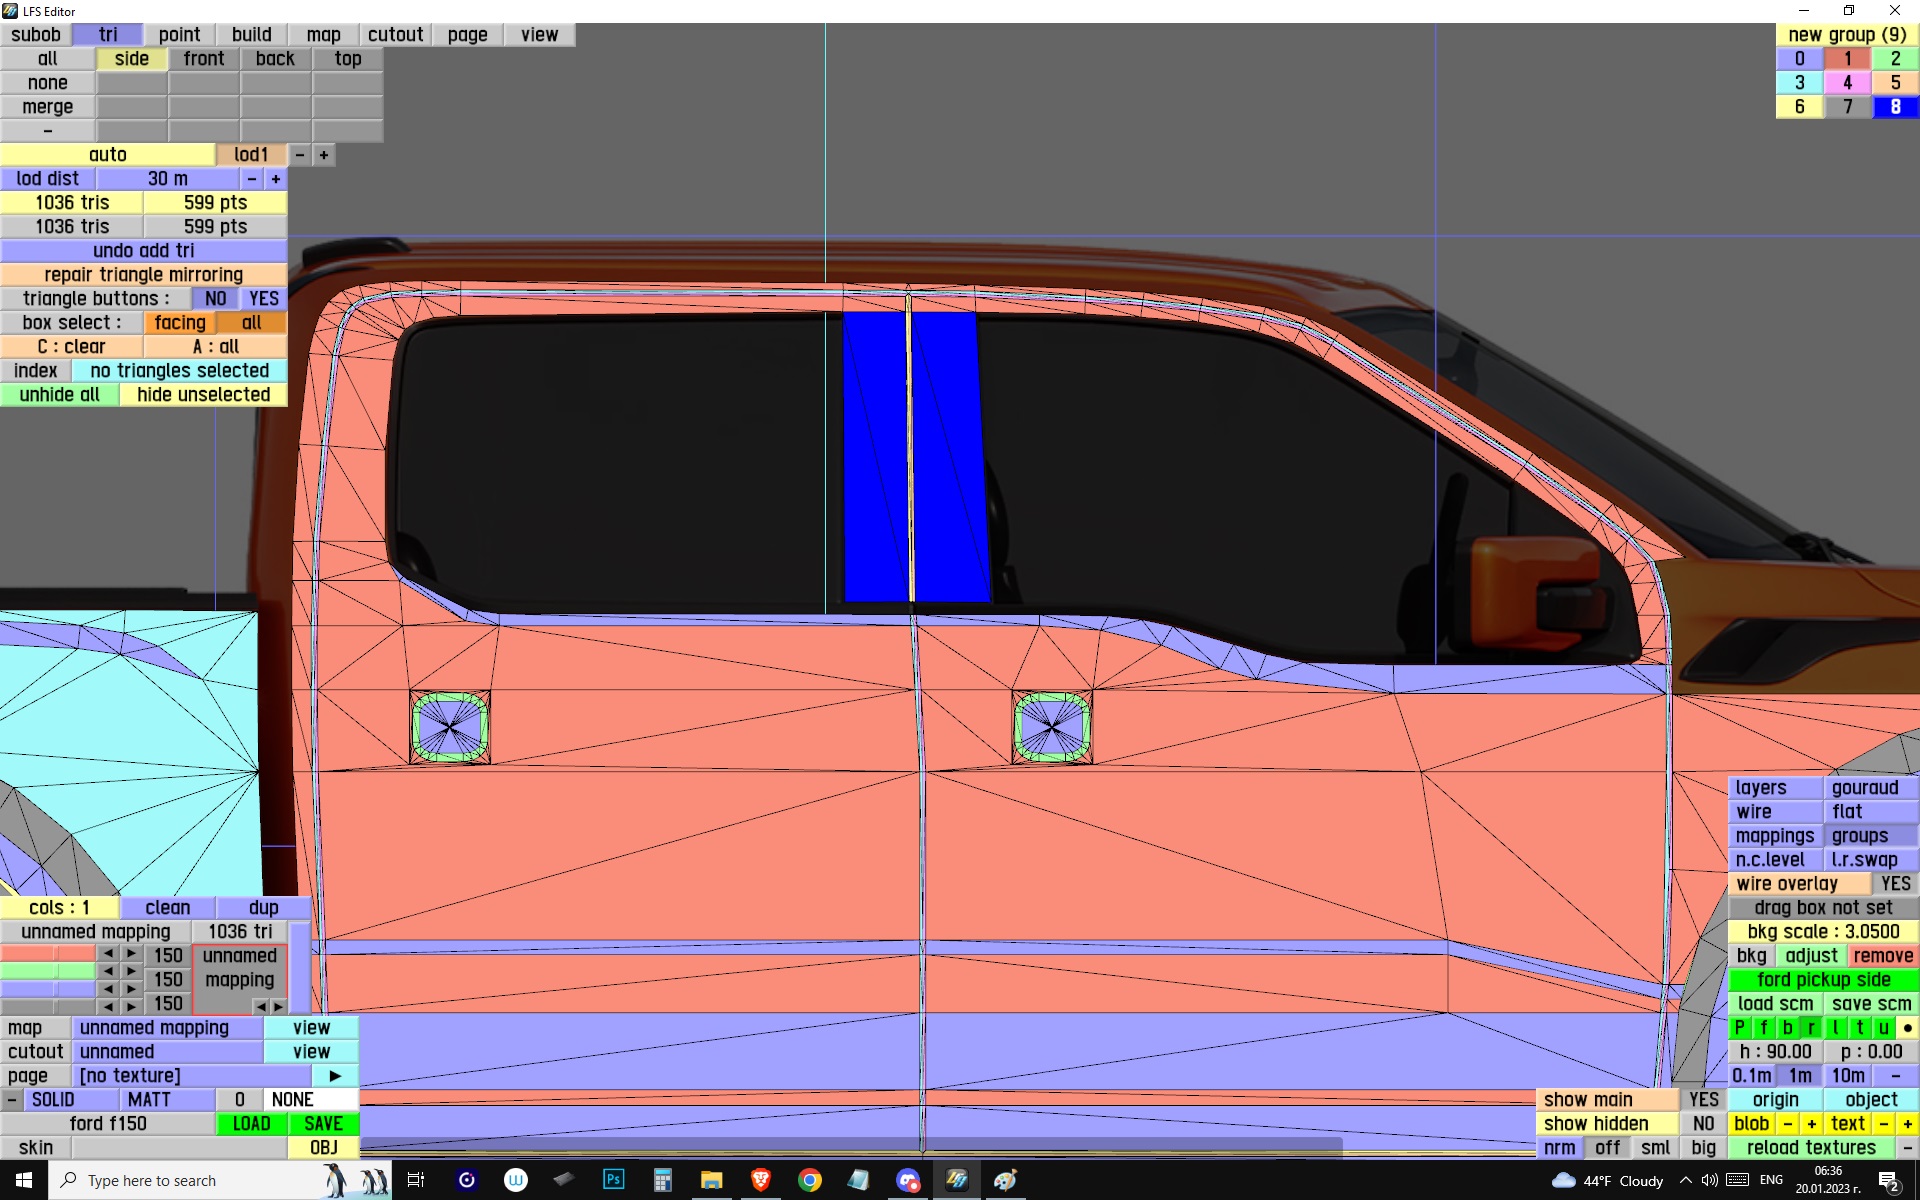Click plus button next to lod1
The image size is (1920, 1200).
(324, 155)
